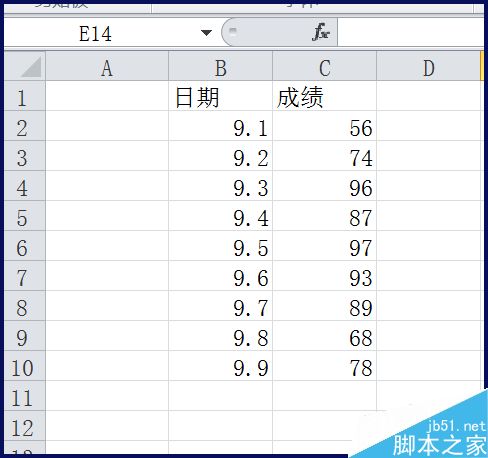
Task: Click the Insert Function fx icon
Action: tap(321, 32)
